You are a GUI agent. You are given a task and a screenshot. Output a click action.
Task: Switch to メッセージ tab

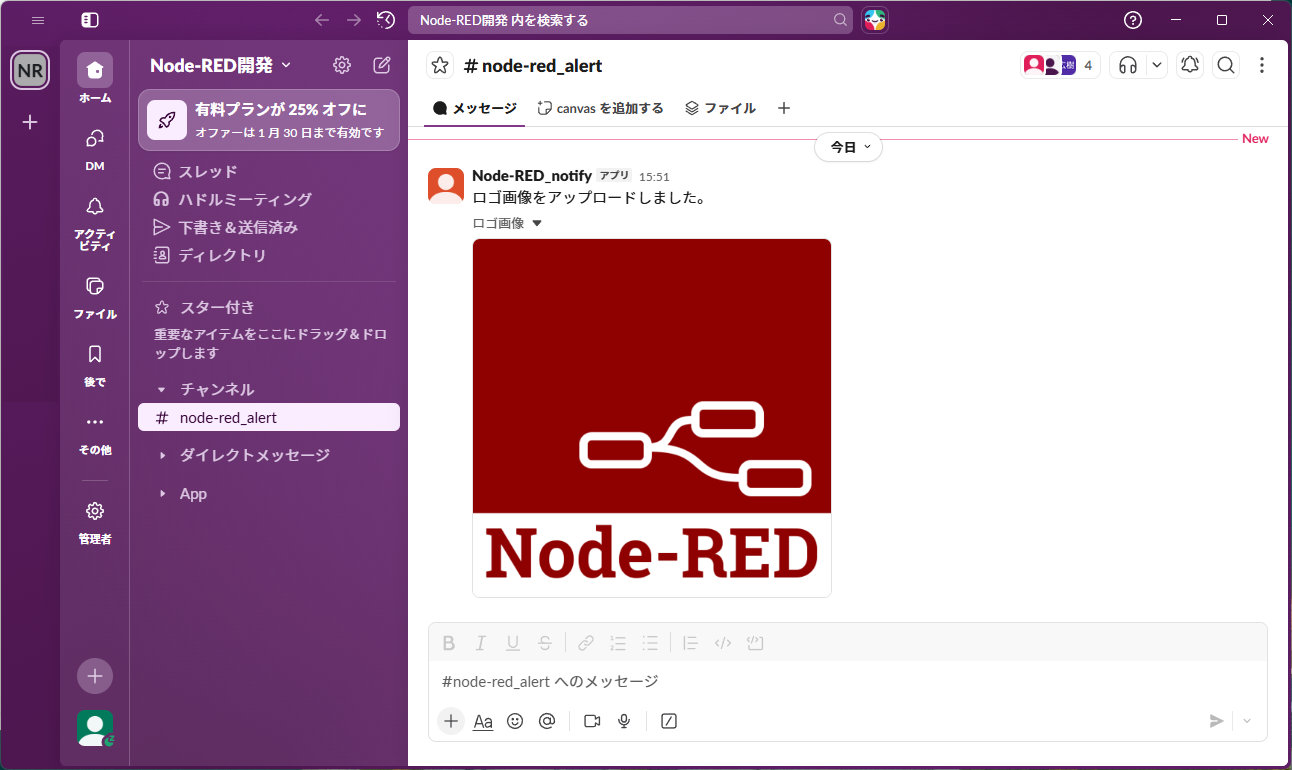[x=474, y=108]
